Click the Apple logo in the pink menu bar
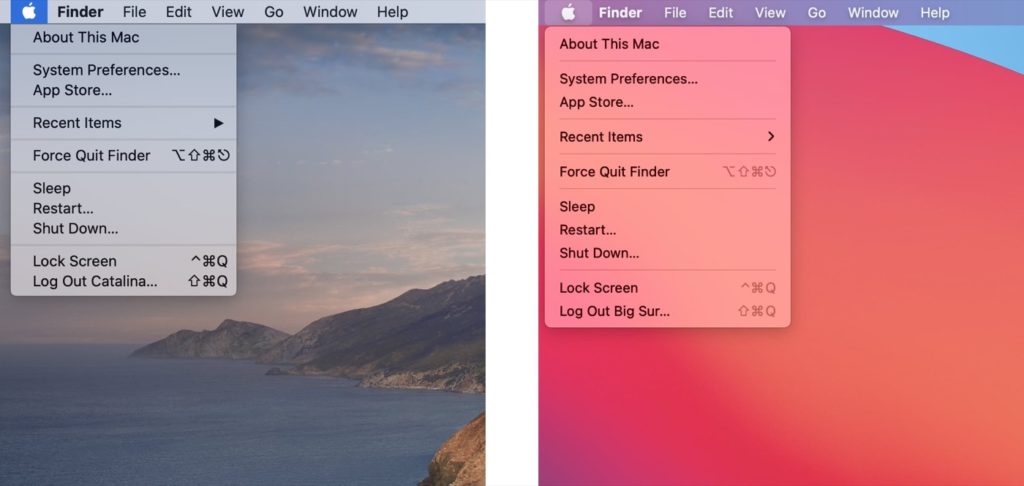 [x=568, y=13]
